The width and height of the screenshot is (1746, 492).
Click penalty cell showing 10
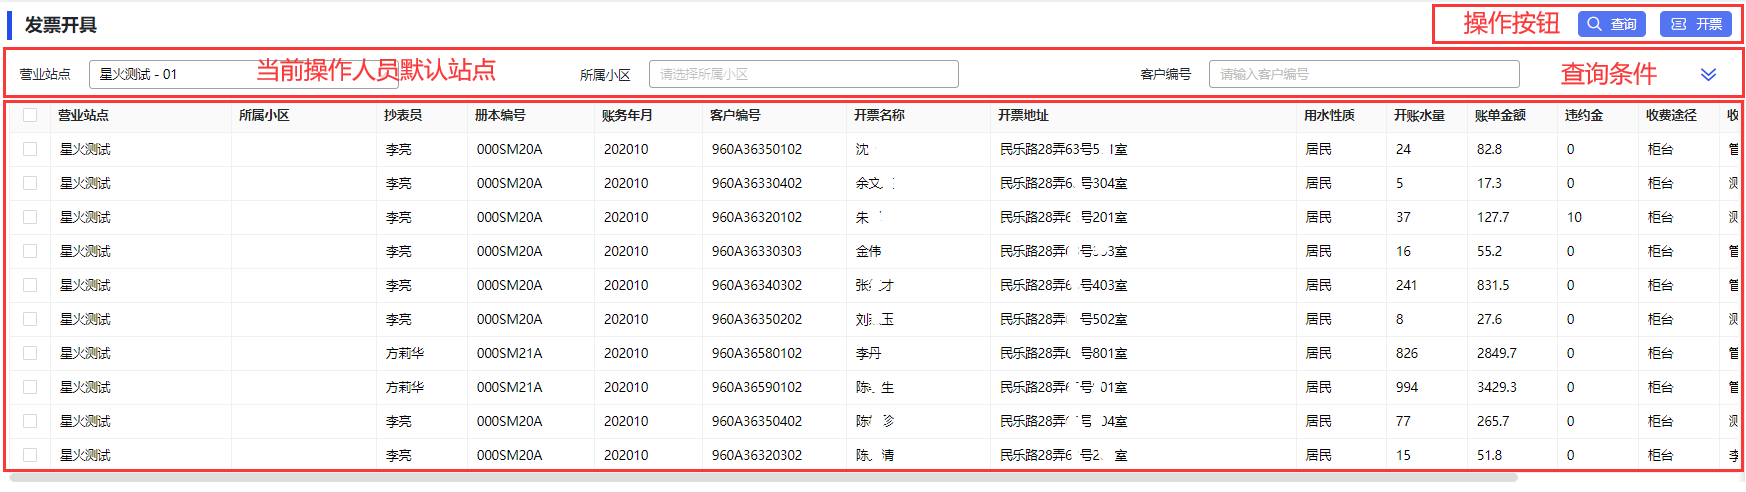click(x=1574, y=217)
